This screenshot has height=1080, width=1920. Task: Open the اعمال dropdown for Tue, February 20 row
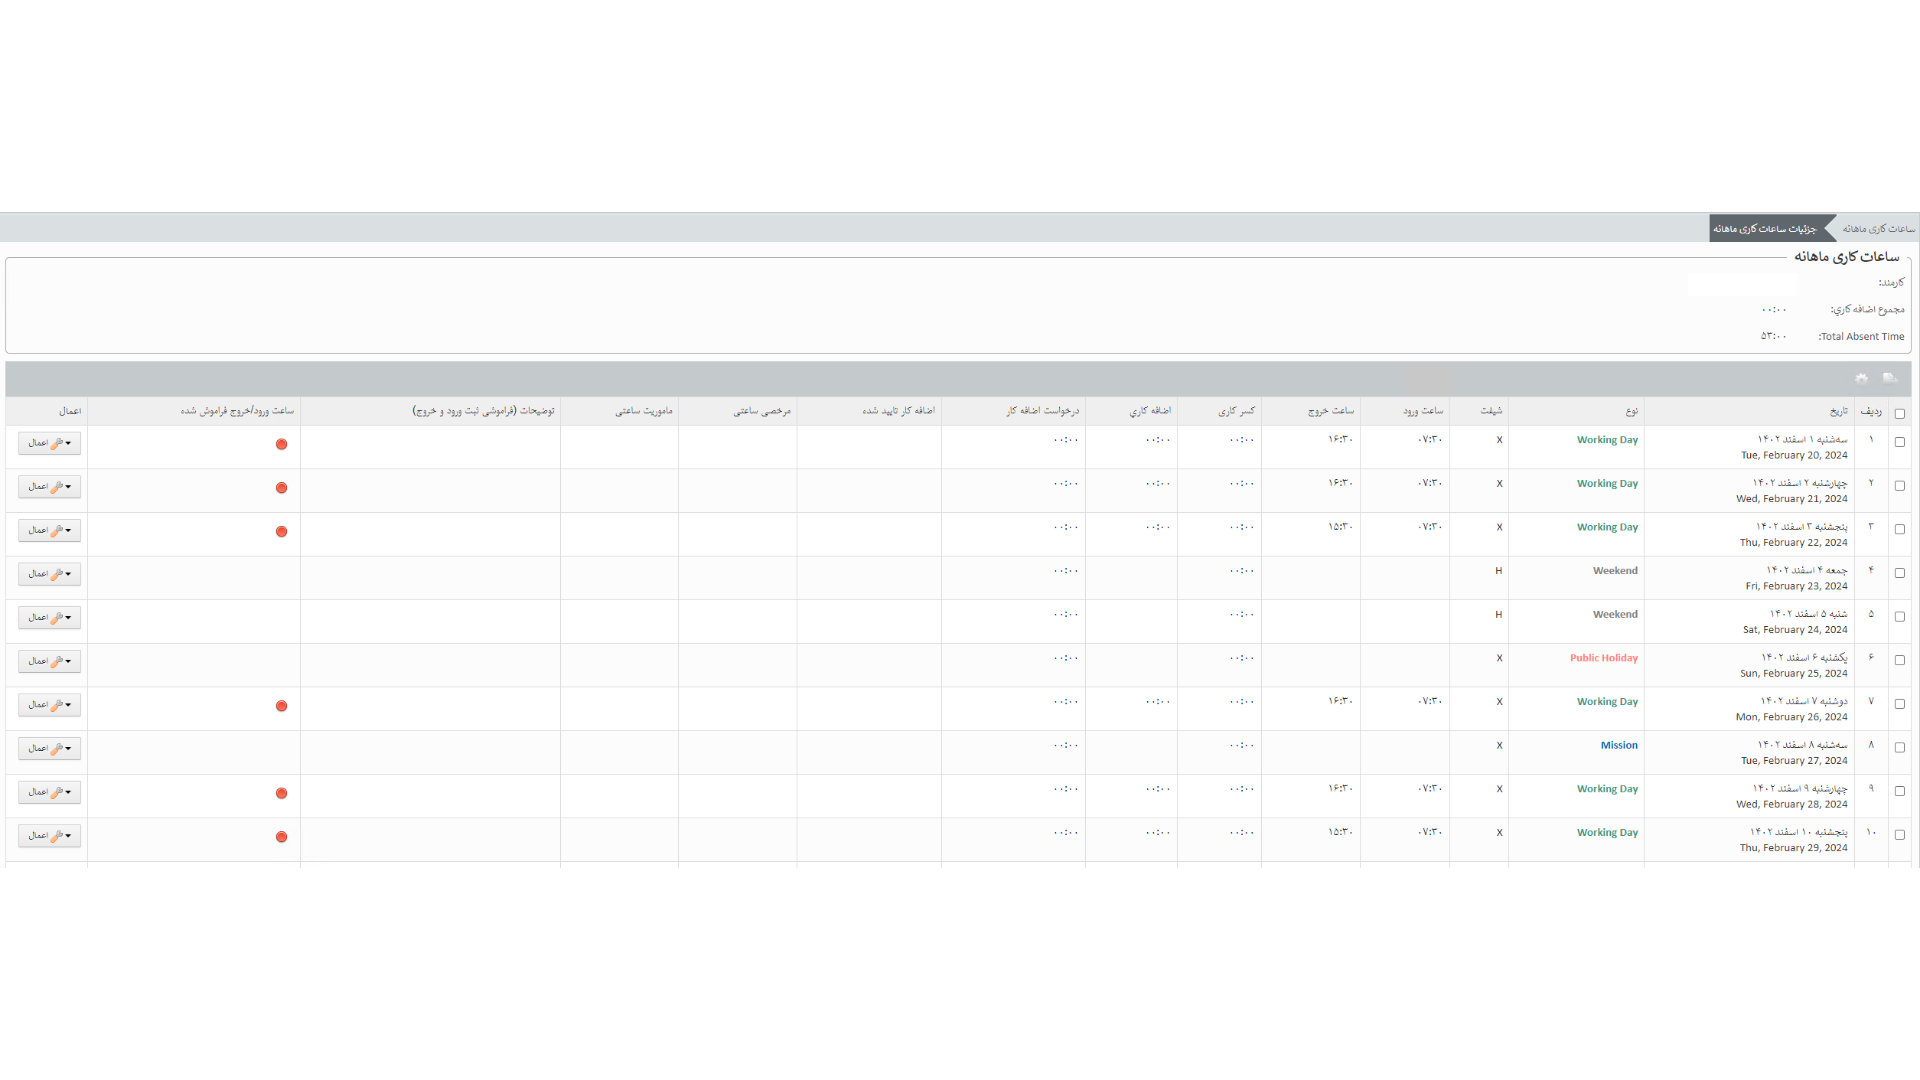[x=49, y=443]
